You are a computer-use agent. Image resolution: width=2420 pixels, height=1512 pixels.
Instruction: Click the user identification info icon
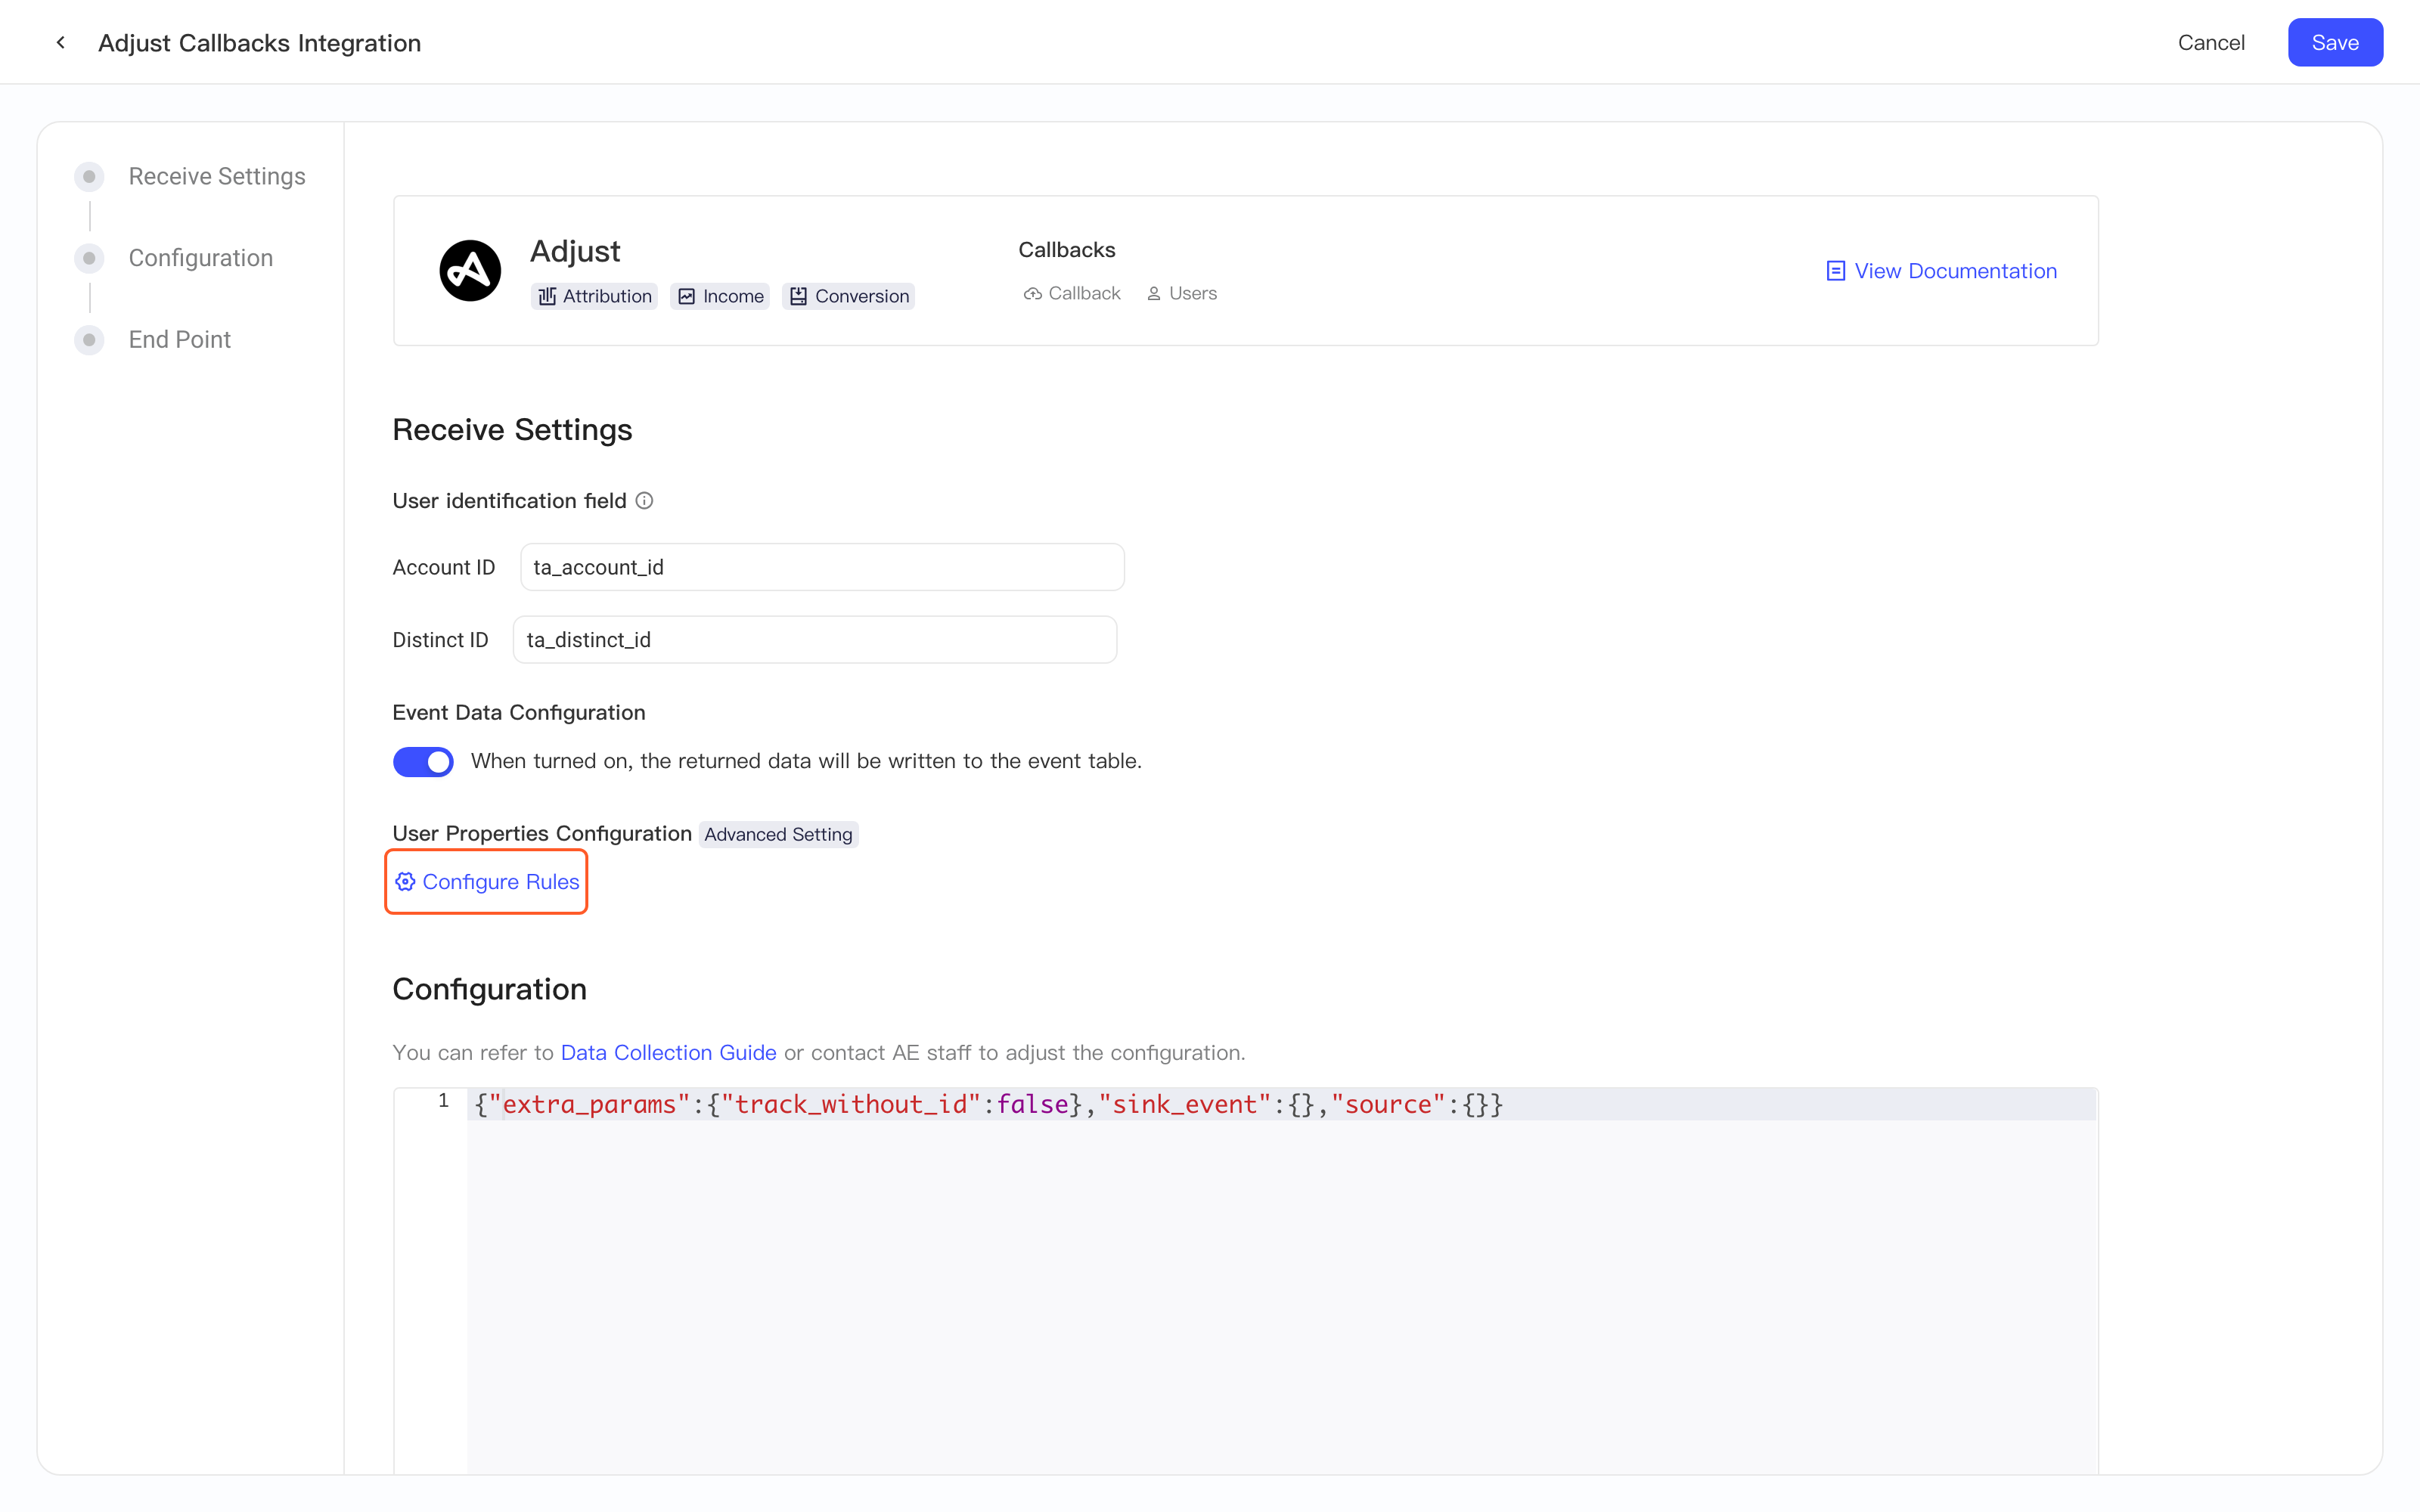pyautogui.click(x=645, y=501)
